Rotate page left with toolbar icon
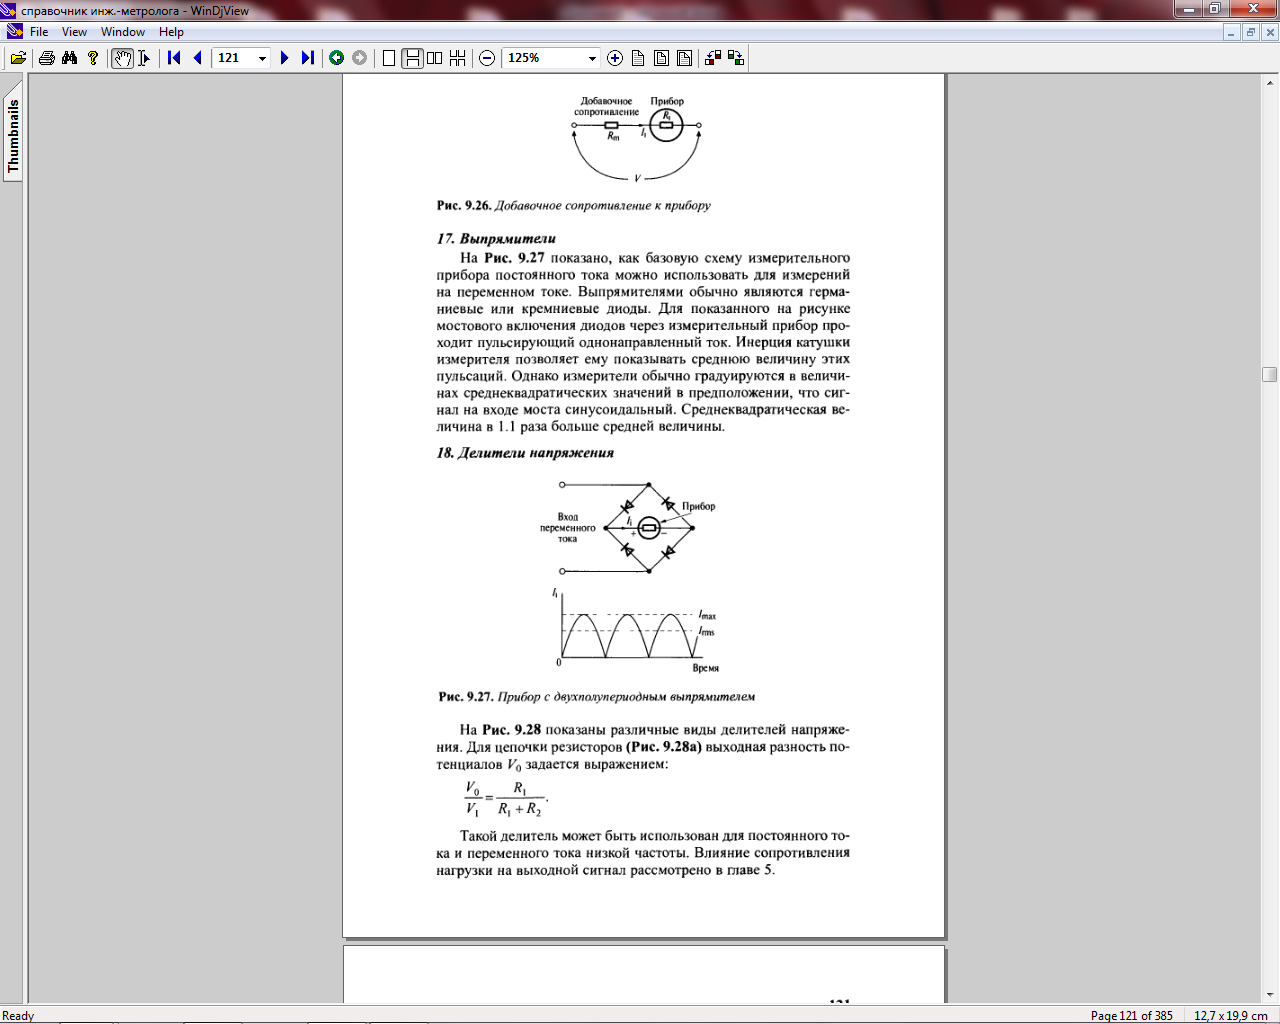The height and width of the screenshot is (1024, 1280). pyautogui.click(x=713, y=58)
